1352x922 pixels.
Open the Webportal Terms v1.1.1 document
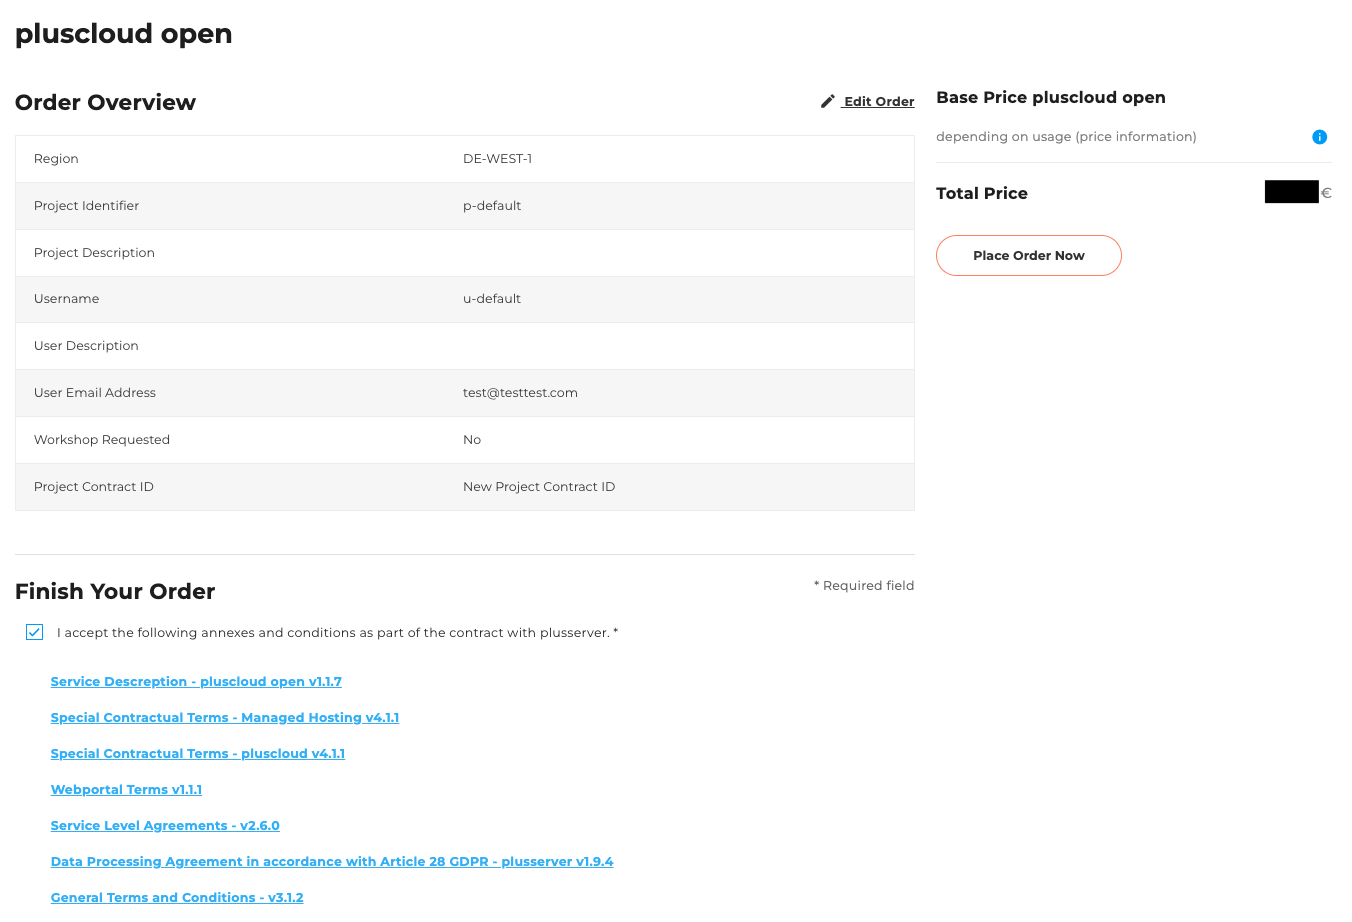click(x=126, y=789)
